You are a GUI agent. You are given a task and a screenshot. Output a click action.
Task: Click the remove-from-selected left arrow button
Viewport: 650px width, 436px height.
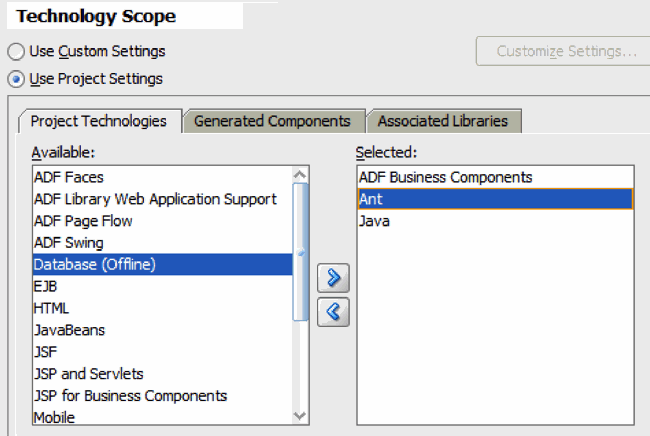(x=333, y=312)
